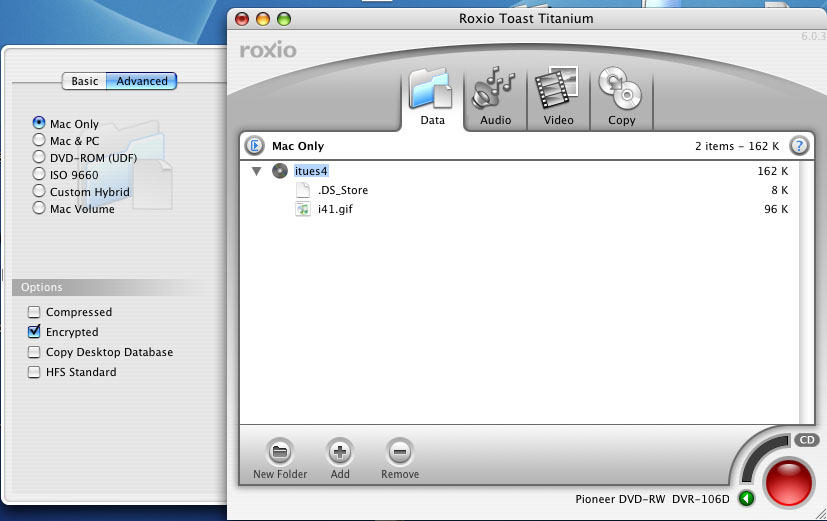Select the Mac Only format

click(66, 123)
